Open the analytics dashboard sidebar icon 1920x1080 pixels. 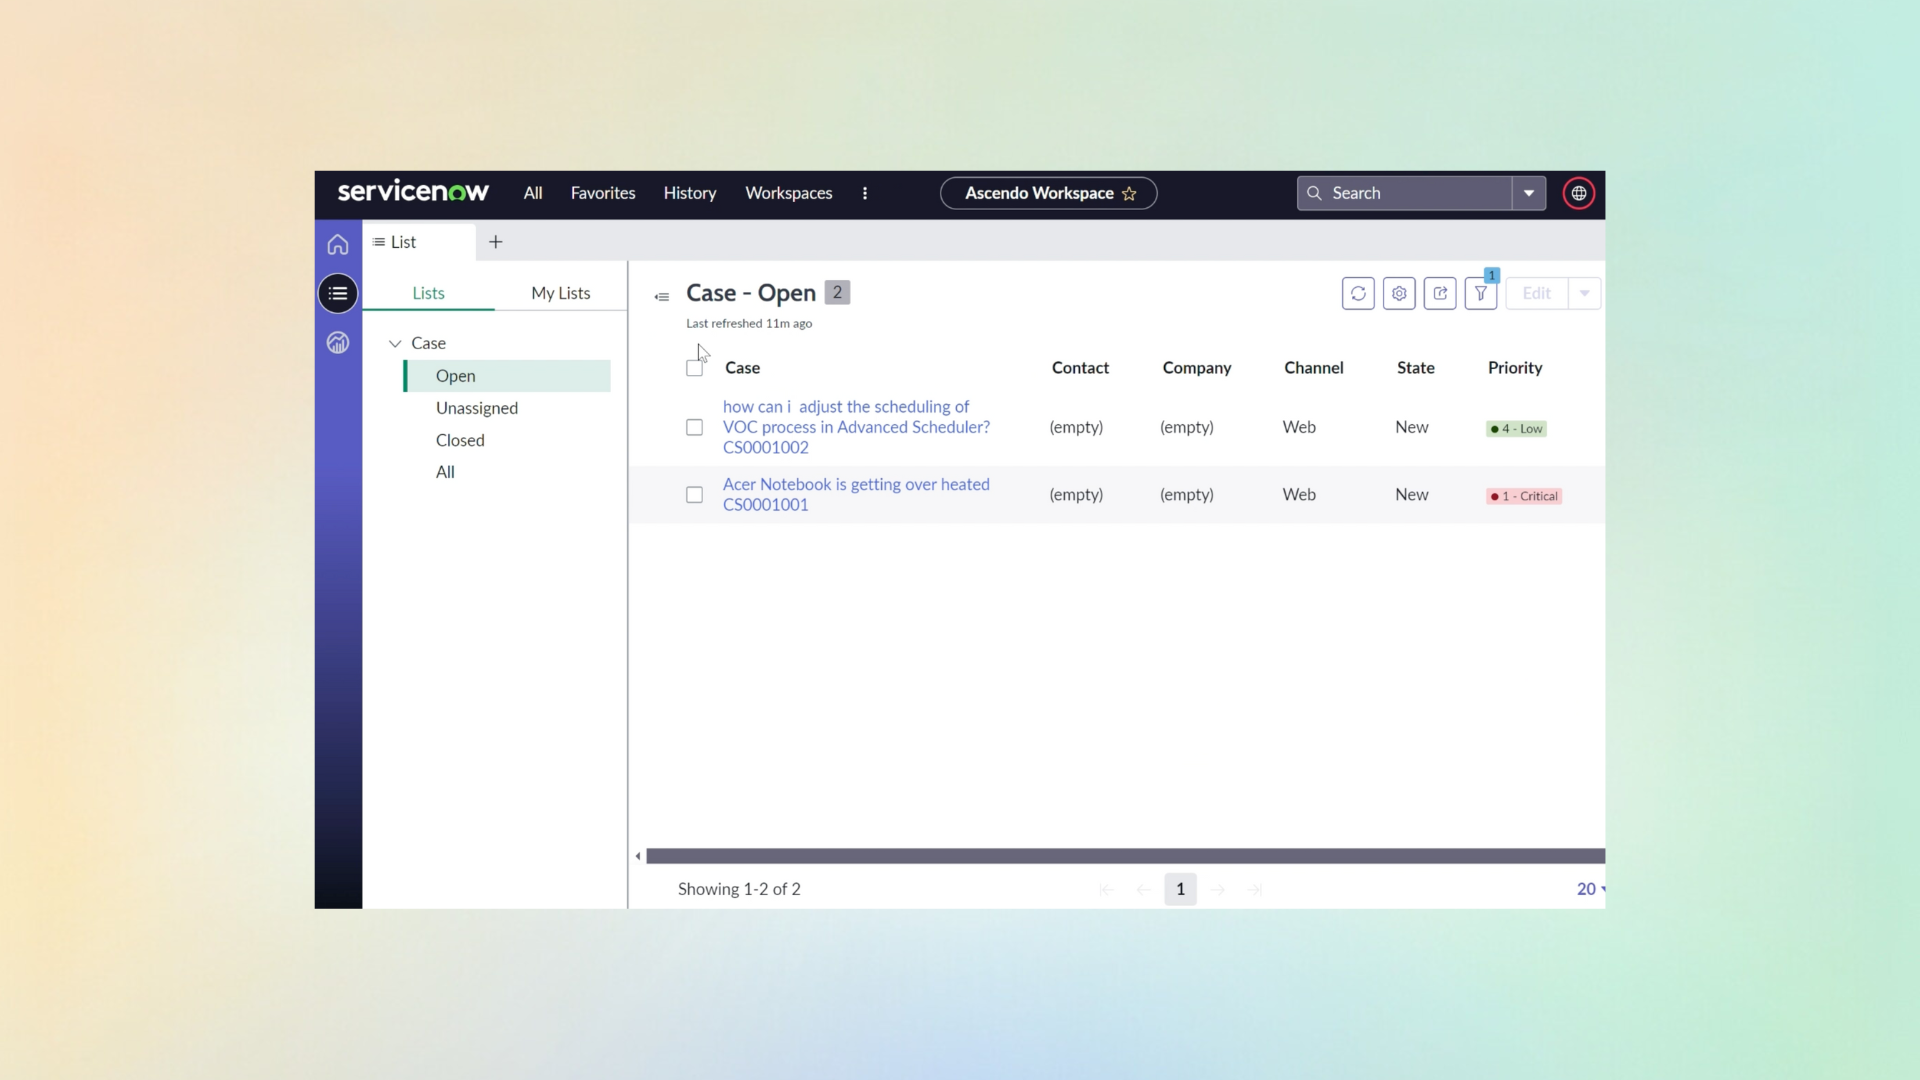pos(338,343)
